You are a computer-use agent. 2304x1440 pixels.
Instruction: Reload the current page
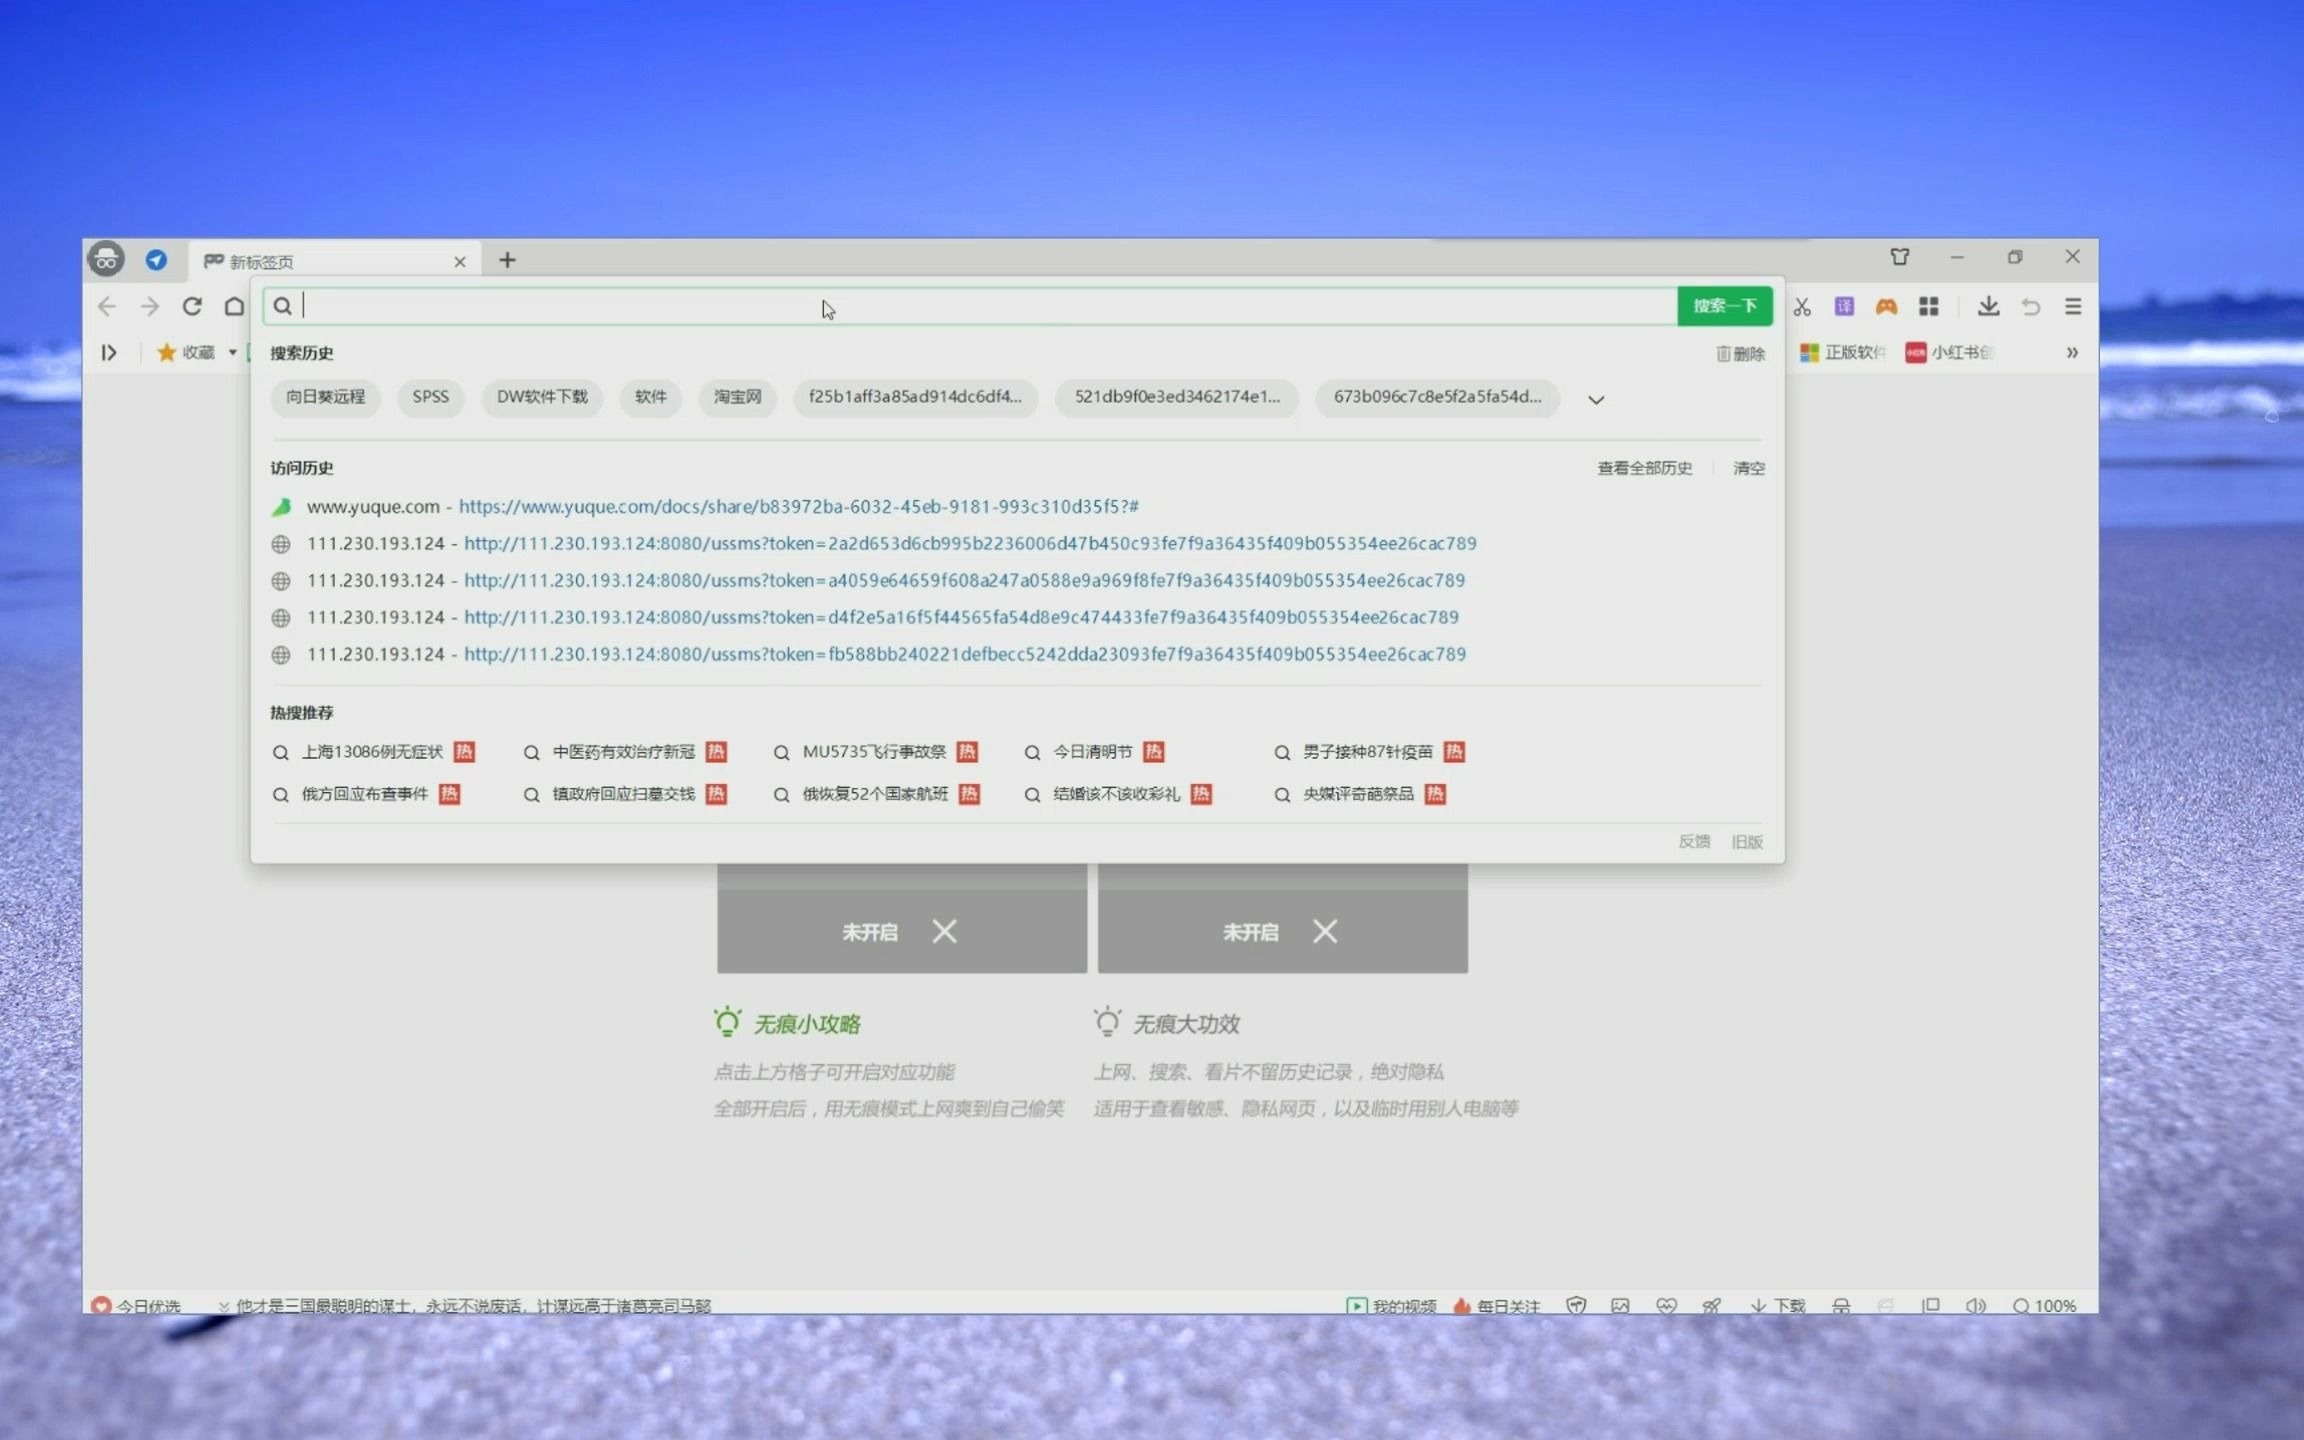pos(192,306)
